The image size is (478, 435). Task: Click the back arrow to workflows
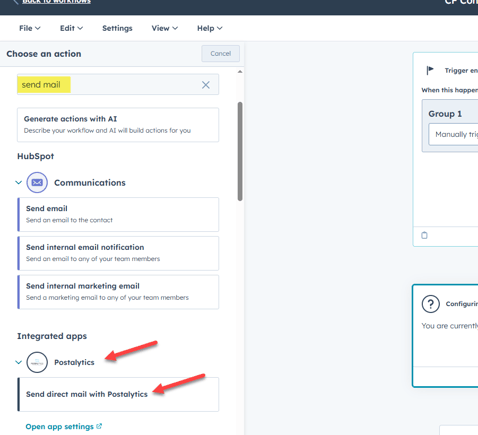click(x=15, y=2)
